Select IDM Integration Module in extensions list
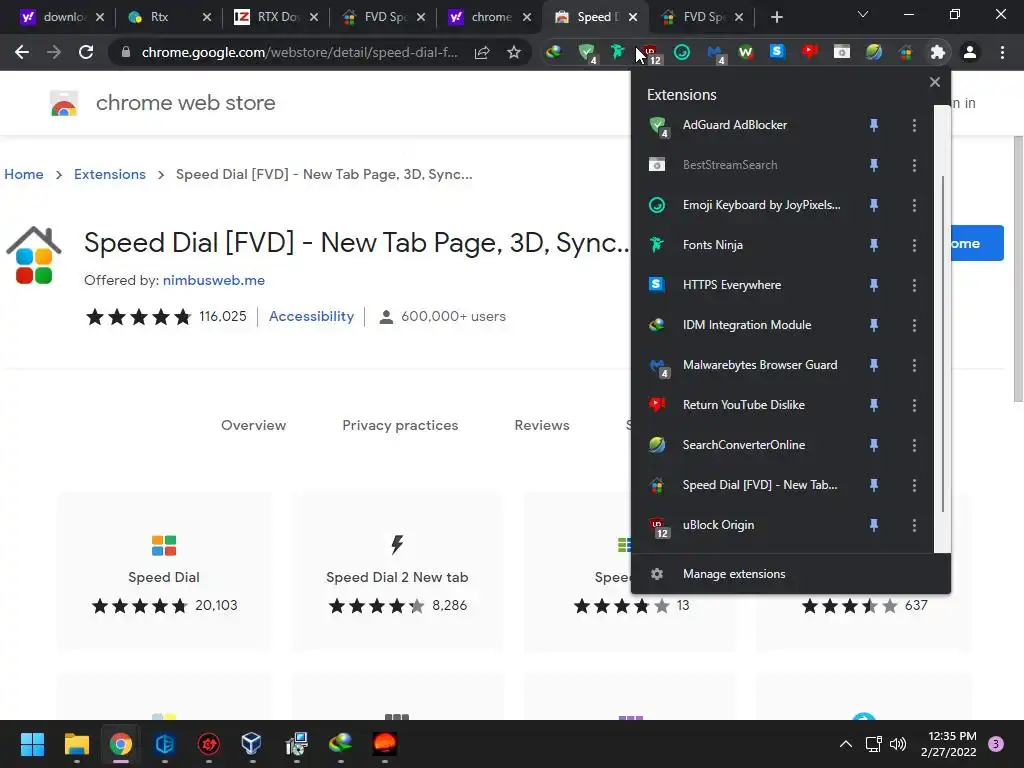The height and width of the screenshot is (768, 1024). [x=746, y=325]
